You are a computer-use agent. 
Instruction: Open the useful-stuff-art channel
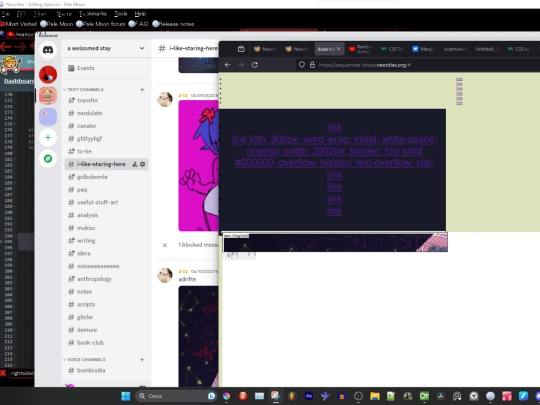(x=106, y=202)
